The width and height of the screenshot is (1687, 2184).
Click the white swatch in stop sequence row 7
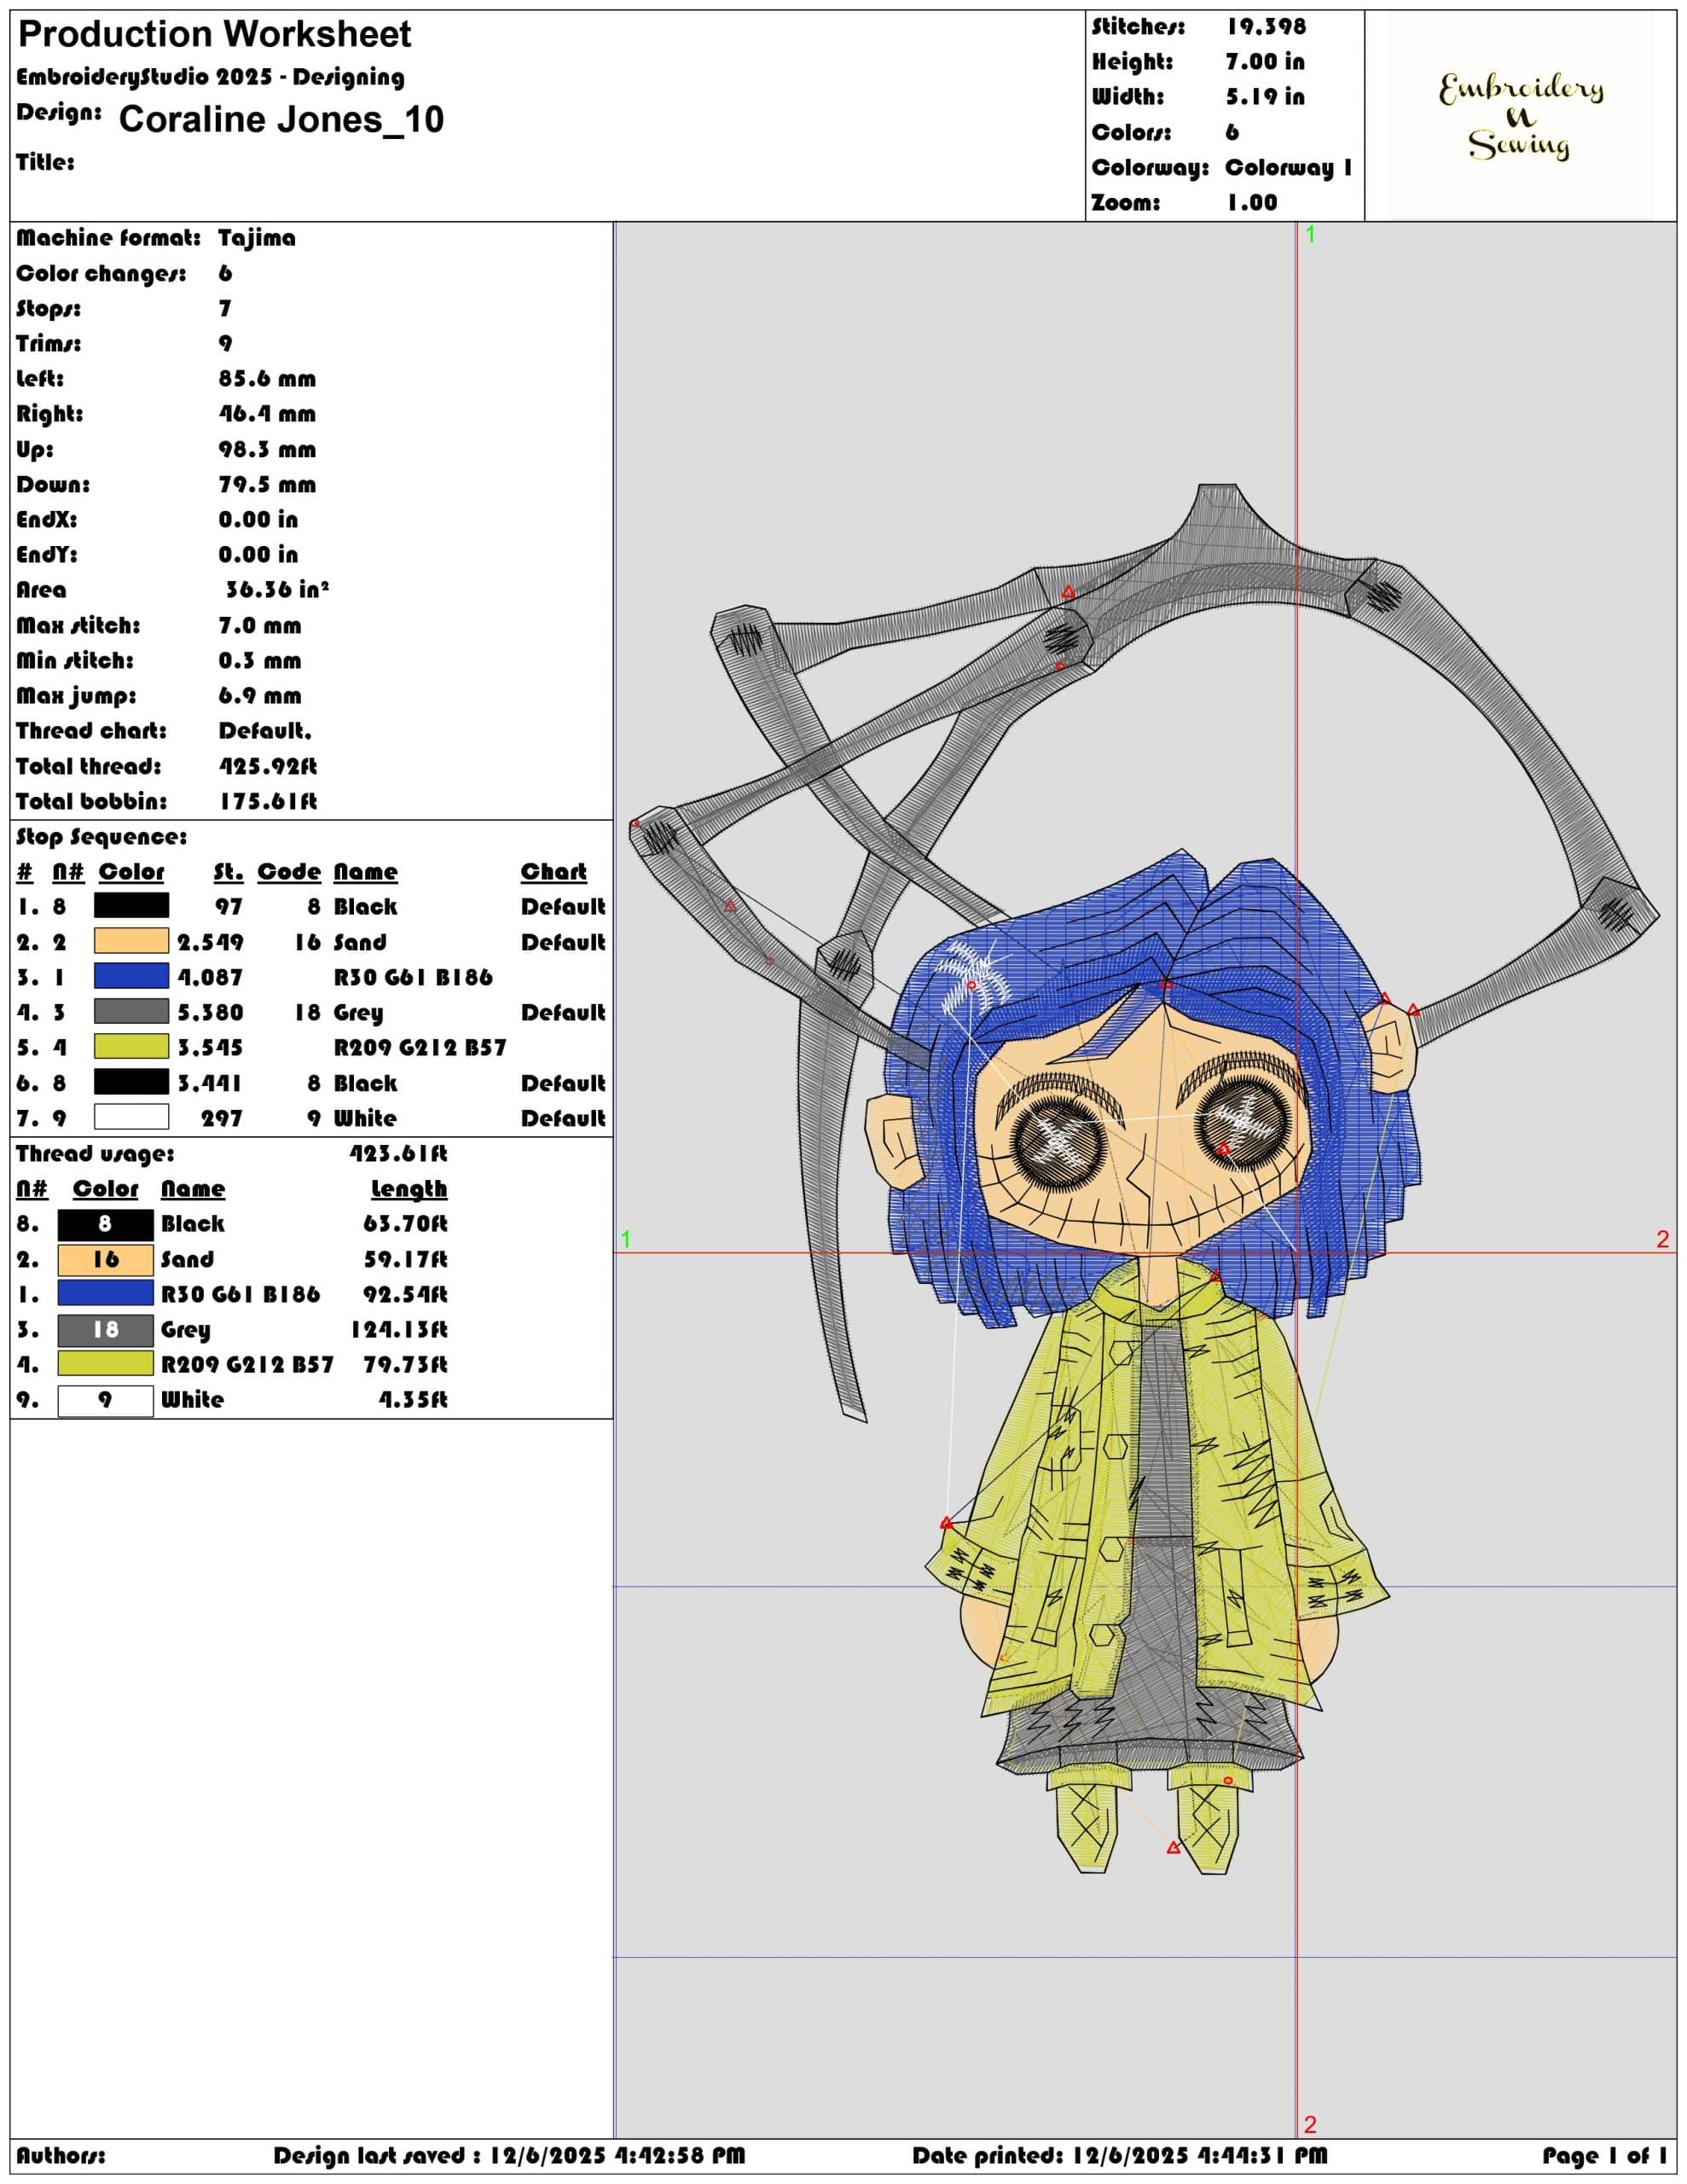(x=131, y=1117)
